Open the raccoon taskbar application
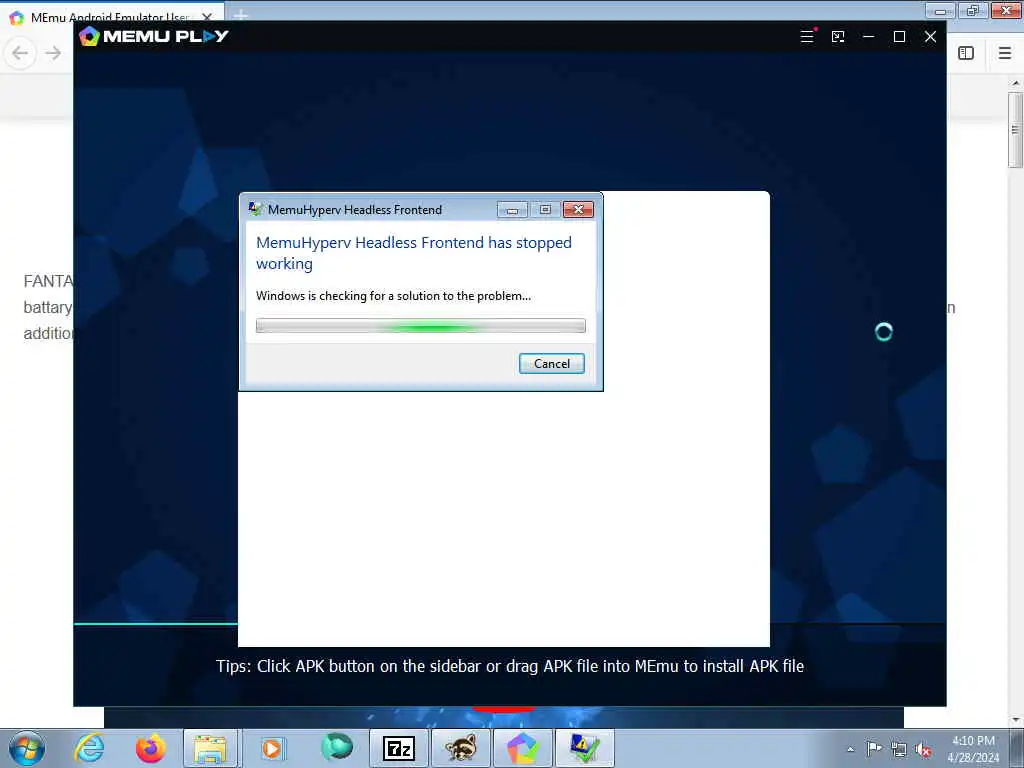The height and width of the screenshot is (768, 1024). point(461,748)
